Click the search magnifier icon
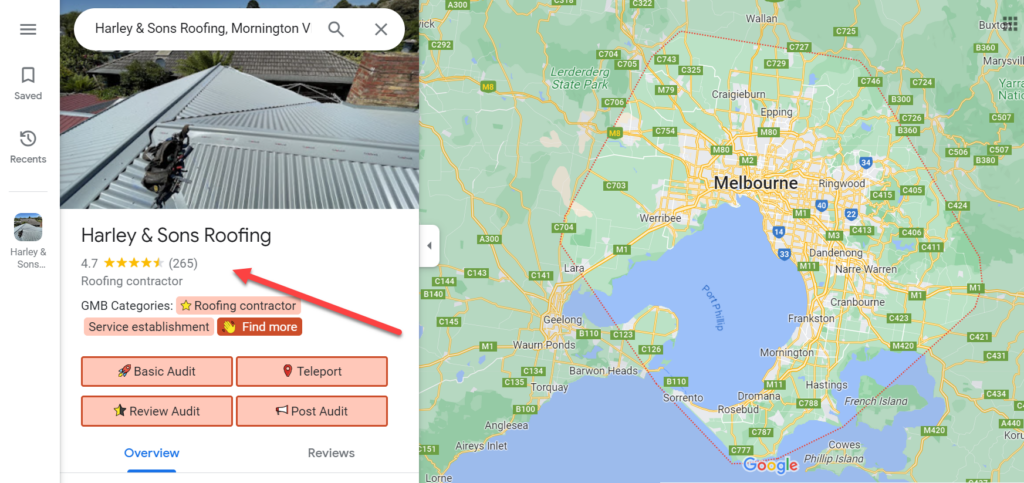The image size is (1024, 483). click(x=336, y=29)
